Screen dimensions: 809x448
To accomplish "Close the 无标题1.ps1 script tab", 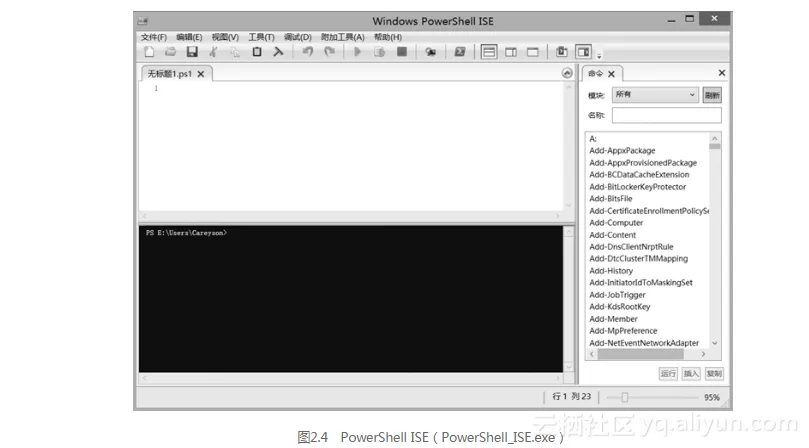I will point(201,74).
